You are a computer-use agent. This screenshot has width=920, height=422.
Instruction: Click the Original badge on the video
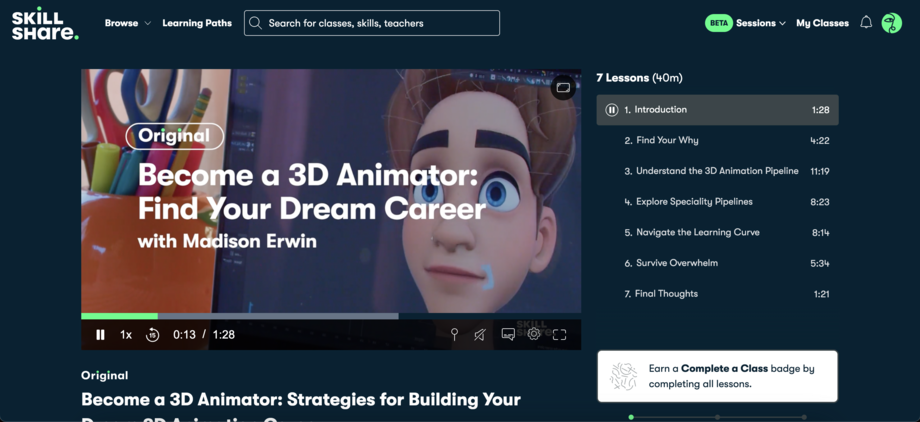pyautogui.click(x=174, y=136)
